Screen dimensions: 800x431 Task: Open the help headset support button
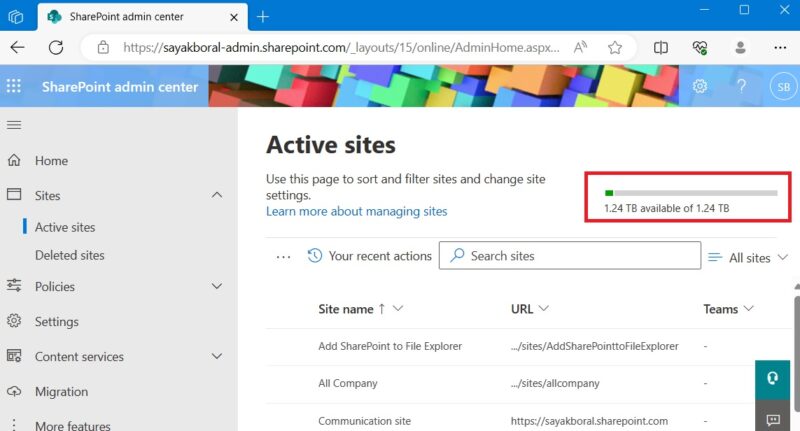(x=772, y=378)
